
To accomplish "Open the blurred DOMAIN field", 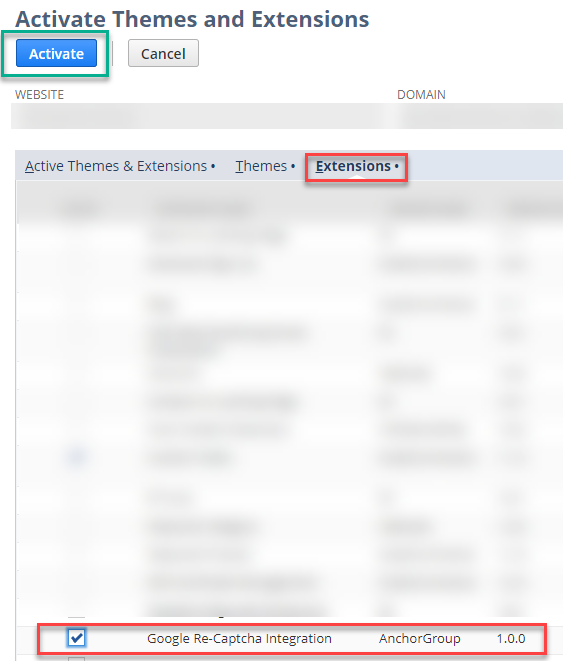I will coord(480,116).
